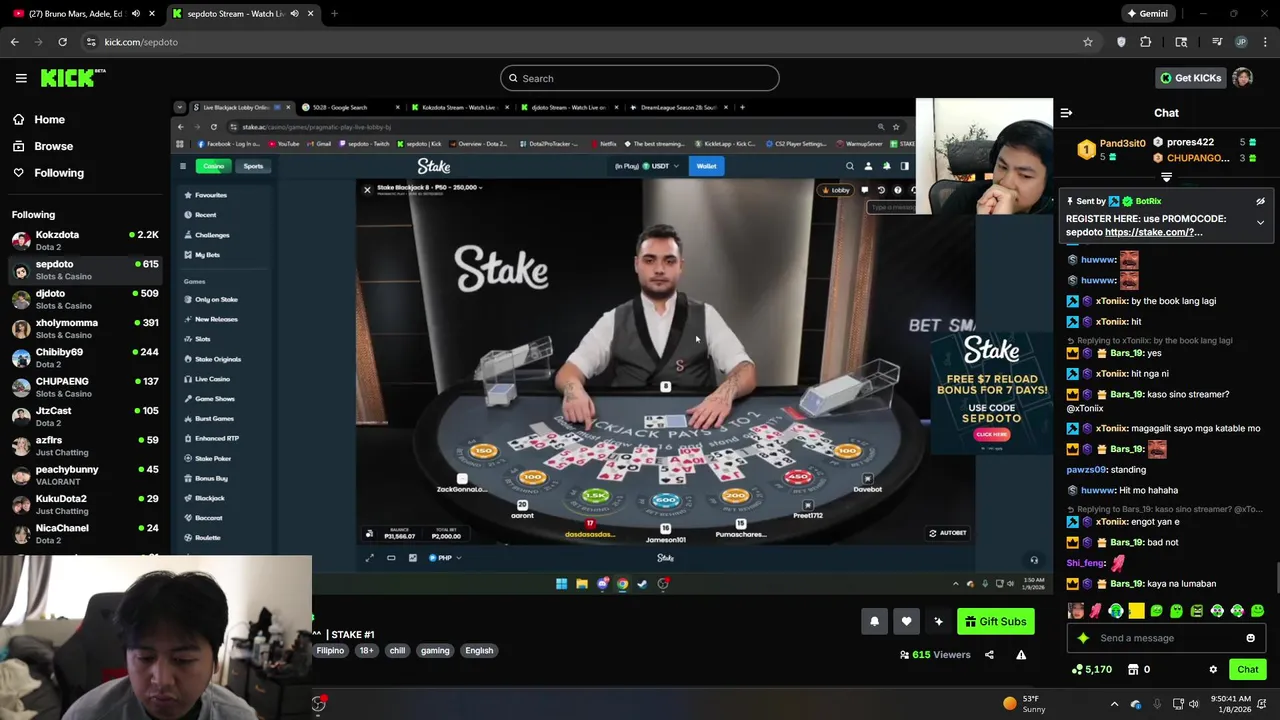Open chat settings gear icon

pos(1213,670)
